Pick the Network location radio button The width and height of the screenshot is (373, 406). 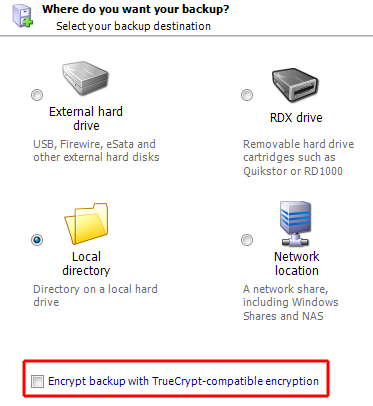tap(247, 240)
